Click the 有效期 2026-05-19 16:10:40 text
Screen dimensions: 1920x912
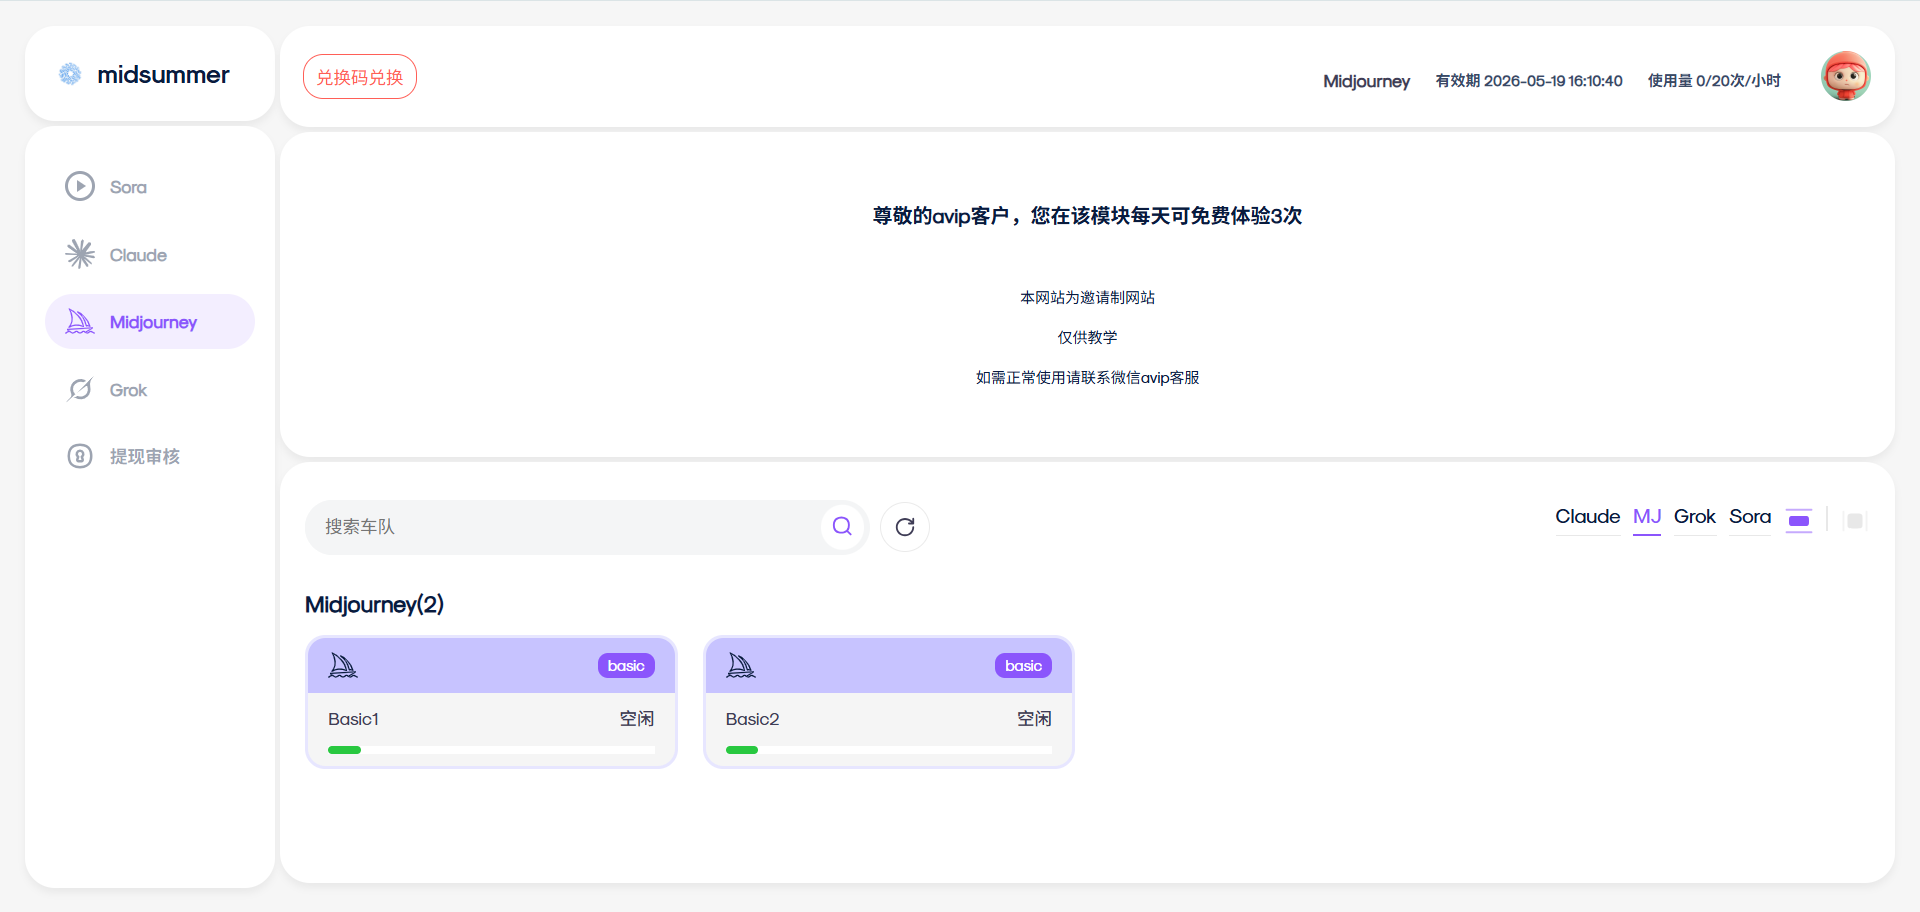(x=1529, y=81)
